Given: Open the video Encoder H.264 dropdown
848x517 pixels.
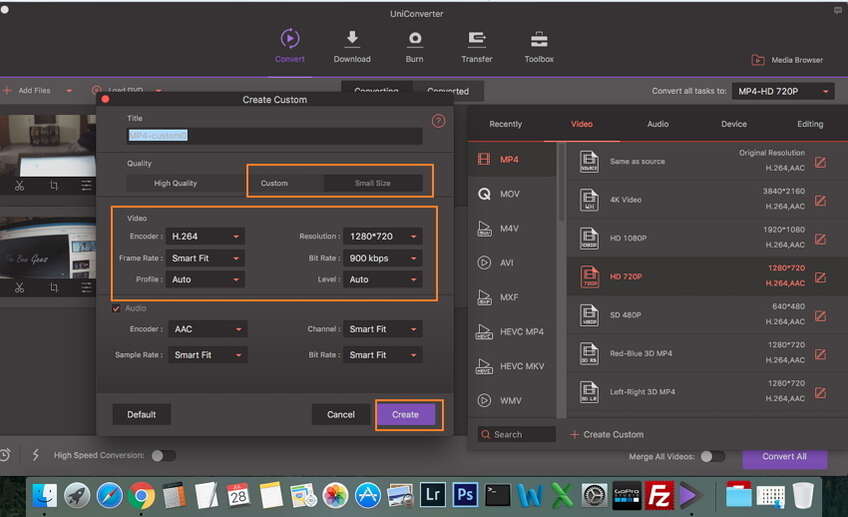Looking at the screenshot, I should tap(205, 236).
